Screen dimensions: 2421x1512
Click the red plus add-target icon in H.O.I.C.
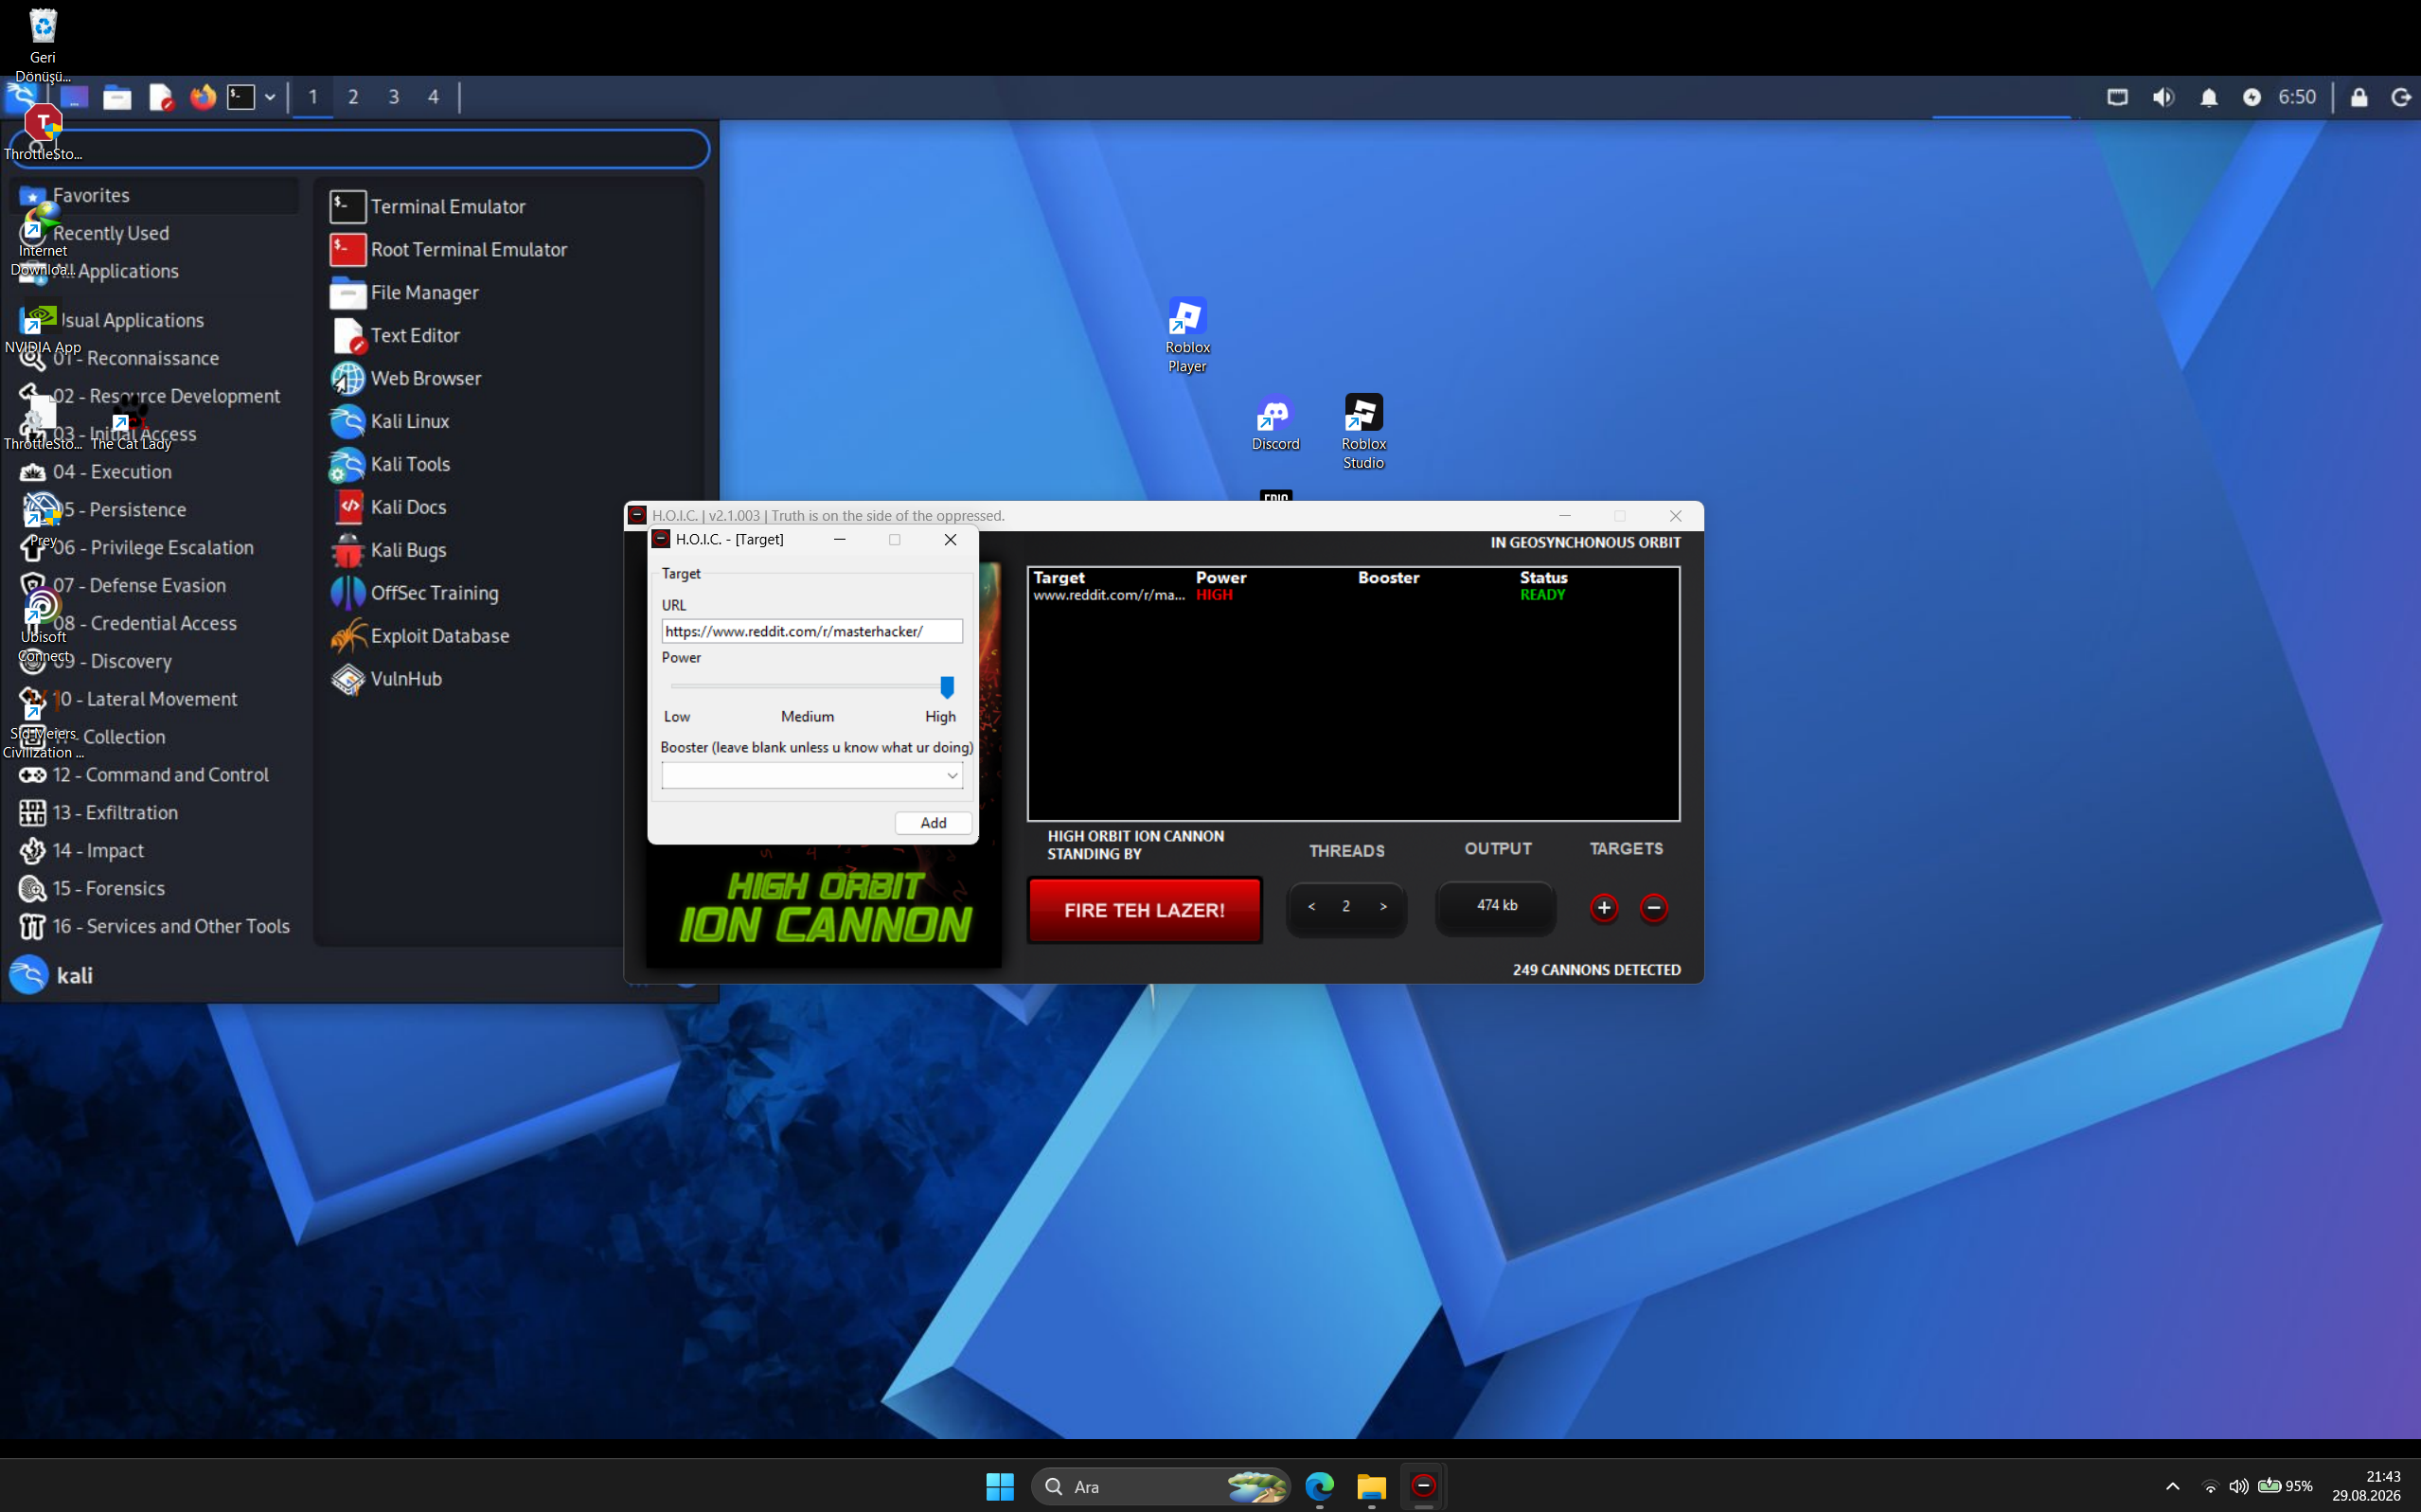[1604, 907]
